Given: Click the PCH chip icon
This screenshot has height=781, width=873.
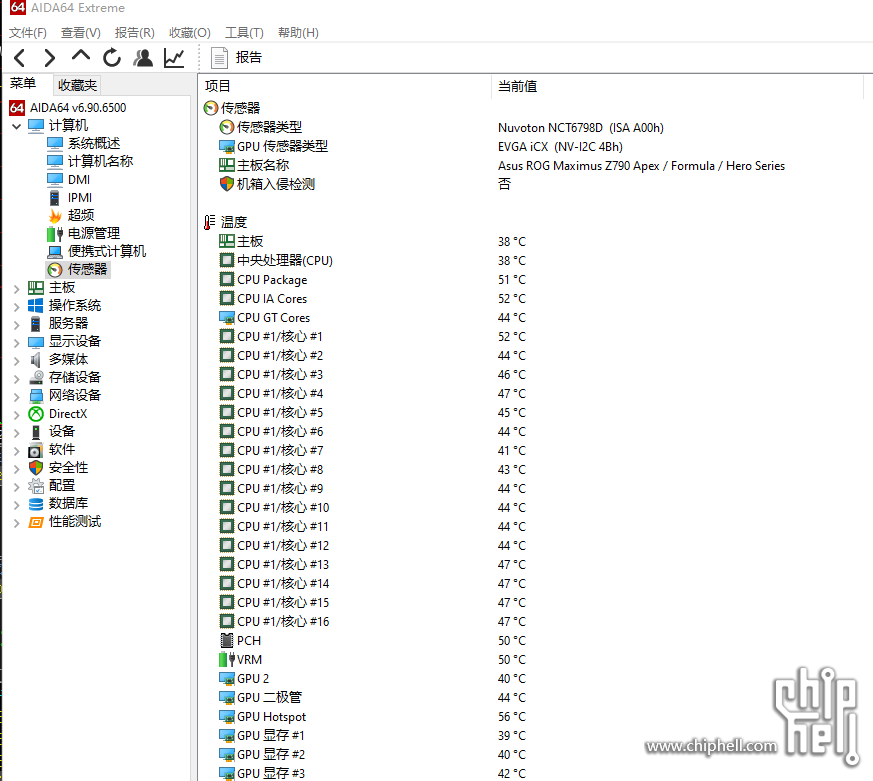Looking at the screenshot, I should pos(226,640).
